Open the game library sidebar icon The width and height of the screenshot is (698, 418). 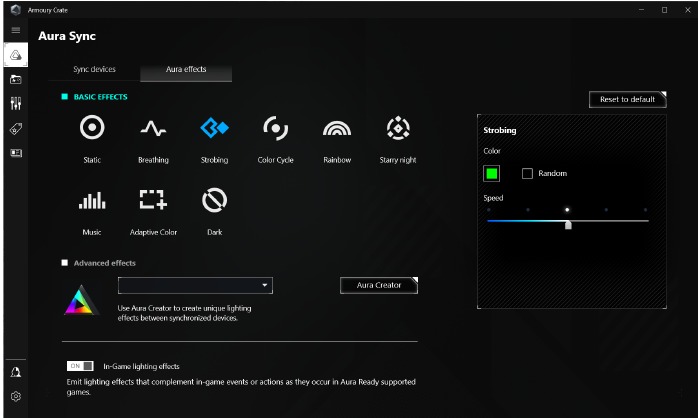(x=16, y=80)
